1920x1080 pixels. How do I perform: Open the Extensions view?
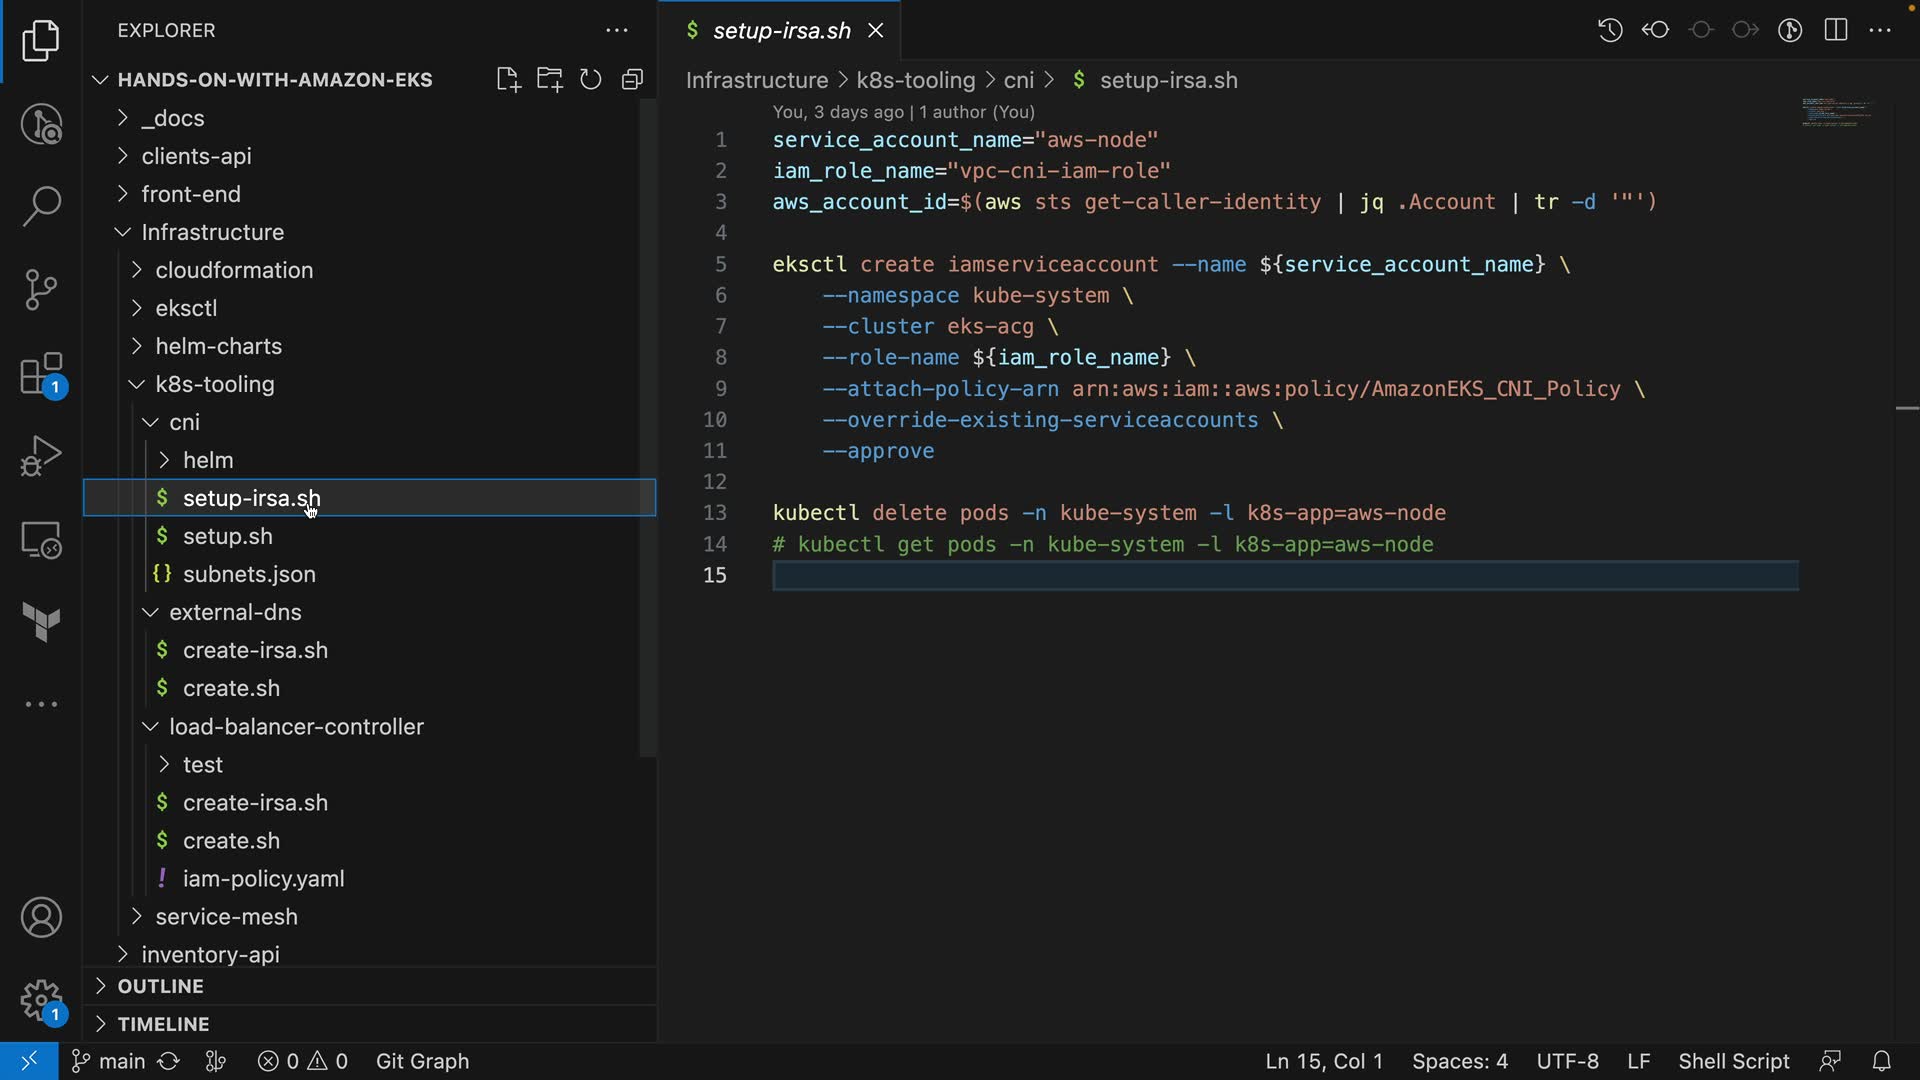tap(41, 375)
